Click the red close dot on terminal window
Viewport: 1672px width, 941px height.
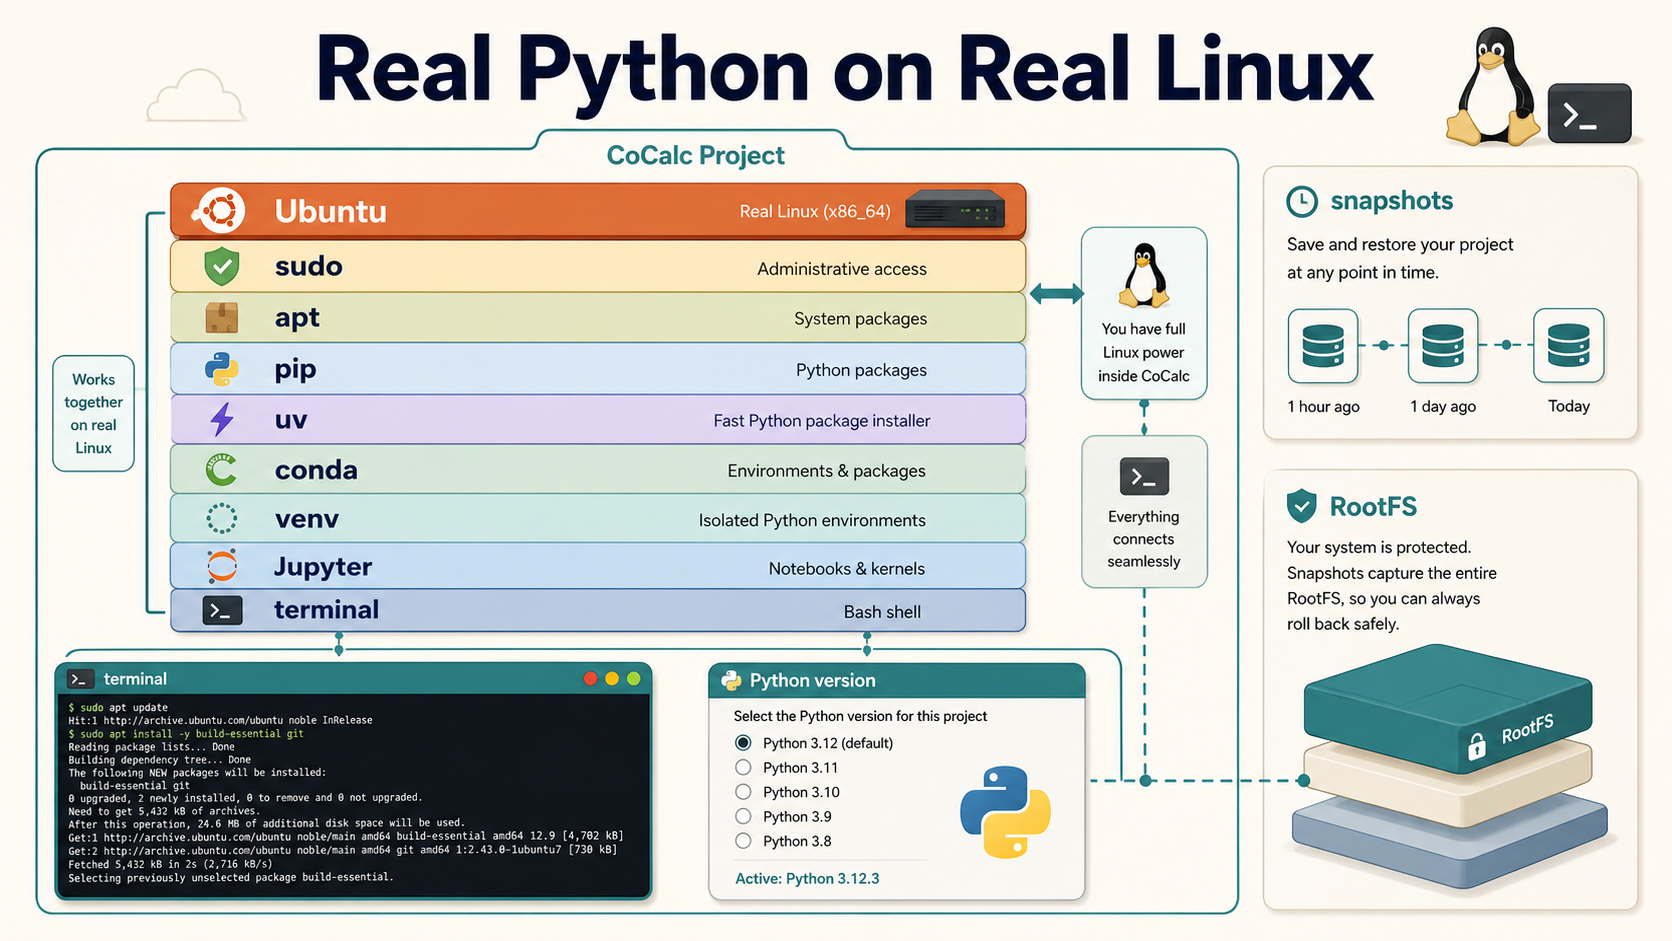click(x=590, y=678)
